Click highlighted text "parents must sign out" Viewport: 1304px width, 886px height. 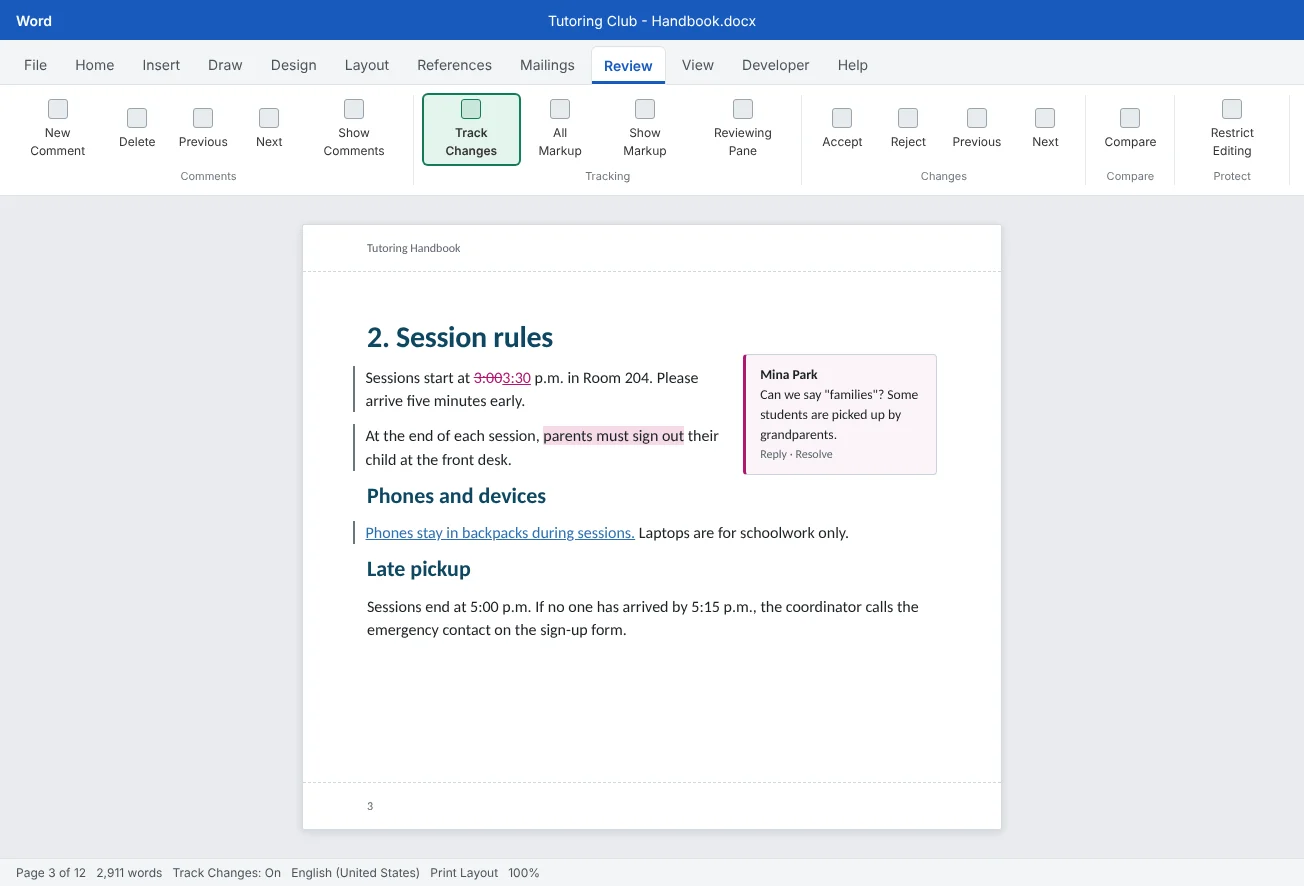point(613,436)
